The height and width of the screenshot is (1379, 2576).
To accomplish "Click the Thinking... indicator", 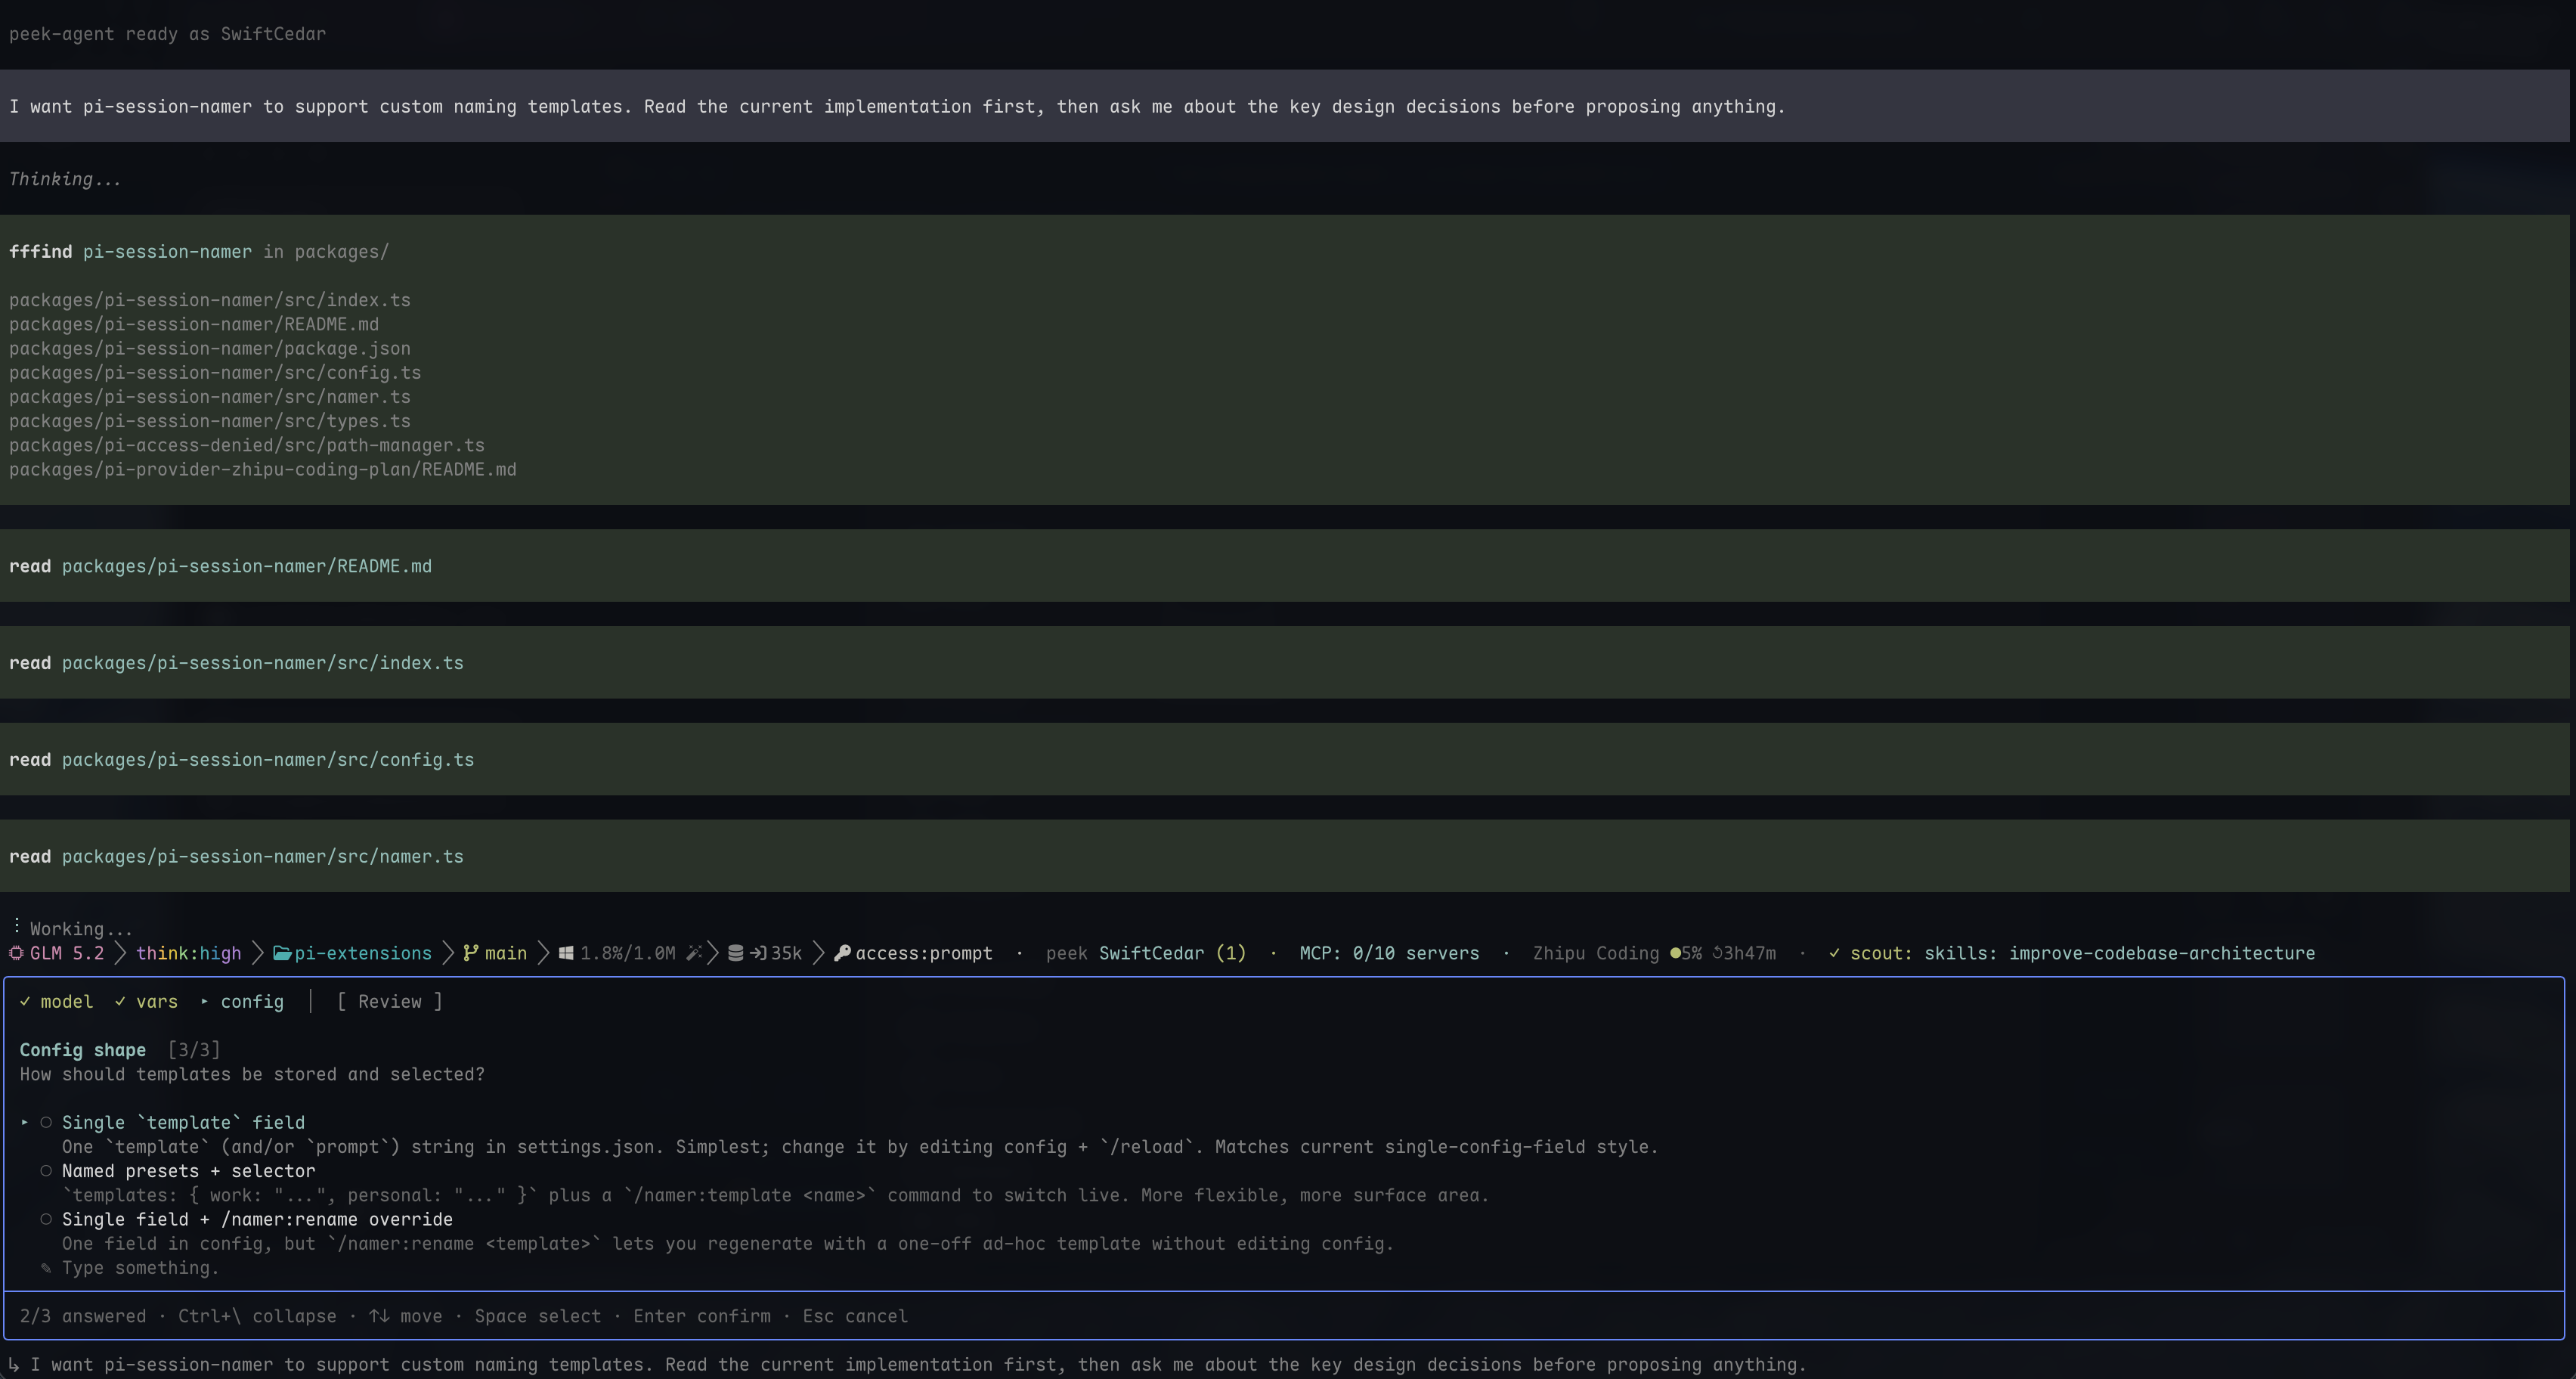I will click(65, 179).
